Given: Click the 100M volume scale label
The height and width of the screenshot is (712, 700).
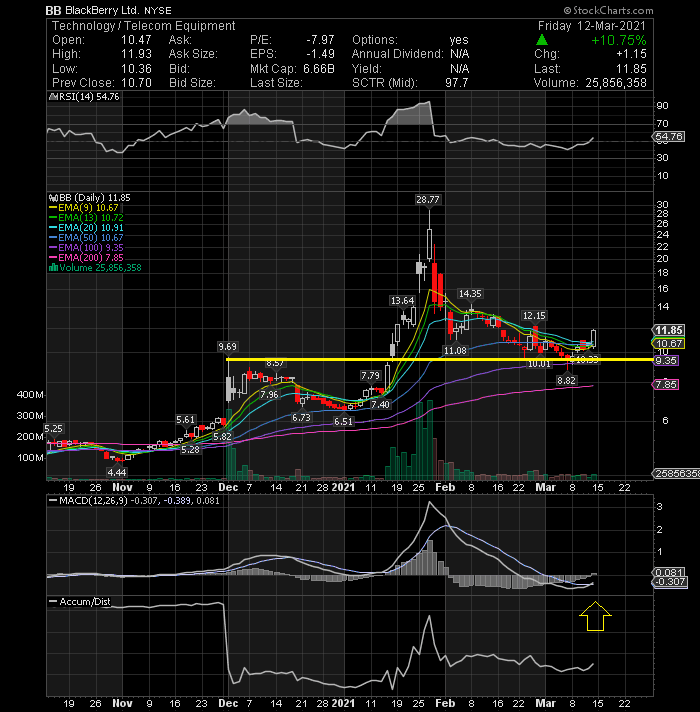Looking at the screenshot, I should pyautogui.click(x=30, y=458).
